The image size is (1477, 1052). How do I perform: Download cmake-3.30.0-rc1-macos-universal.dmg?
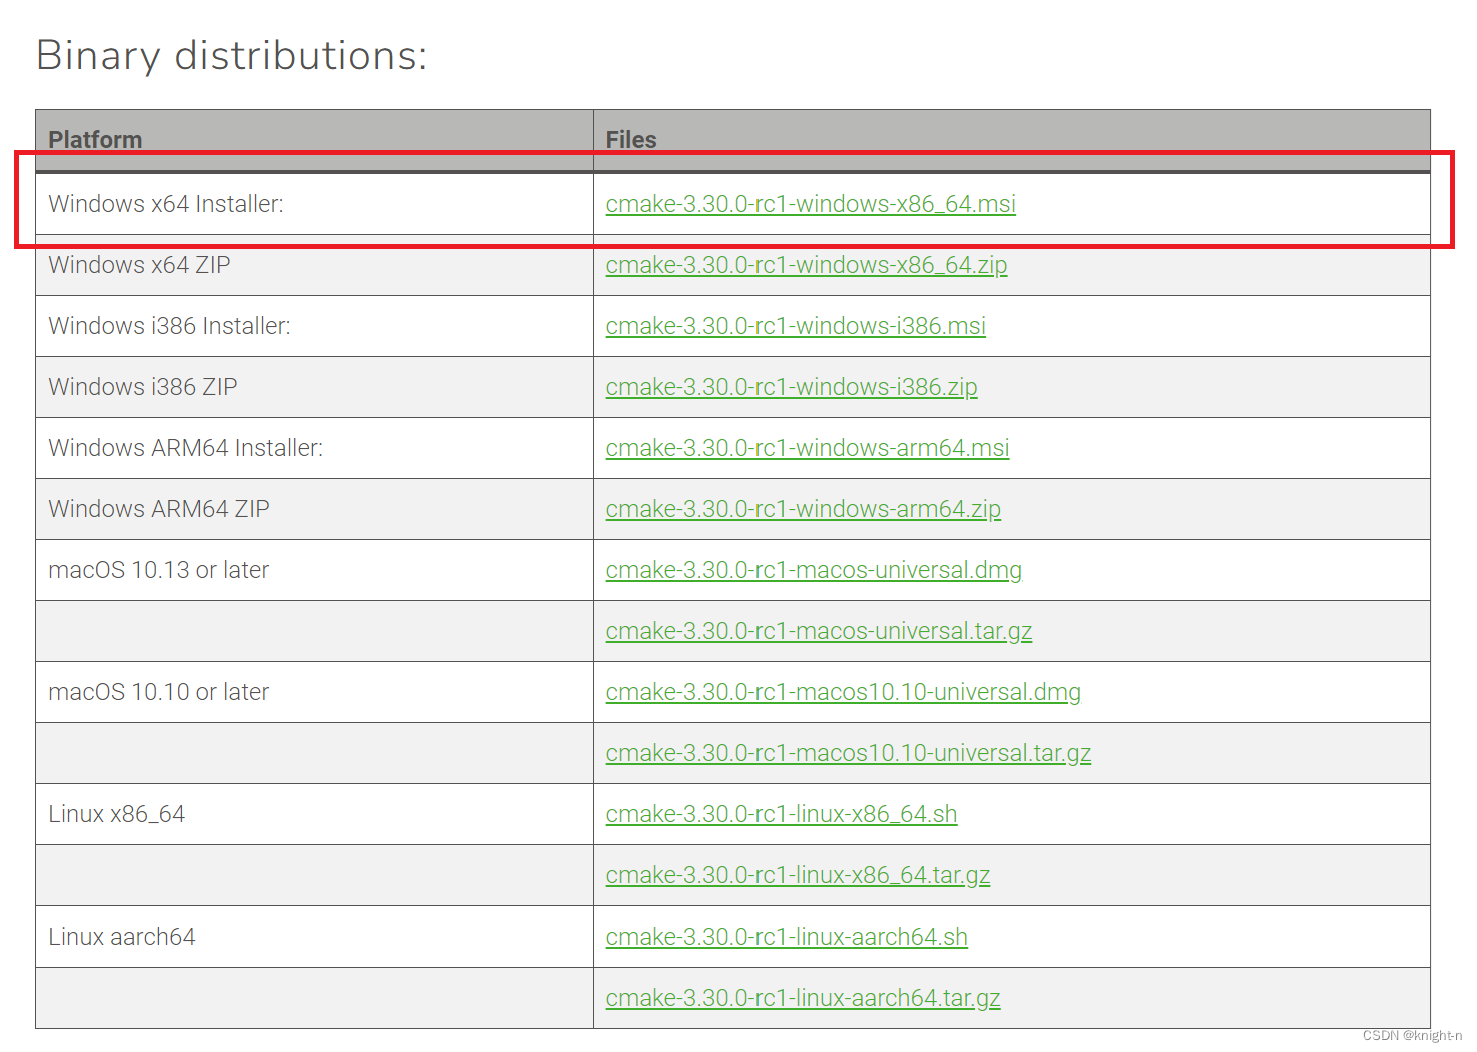click(x=814, y=570)
